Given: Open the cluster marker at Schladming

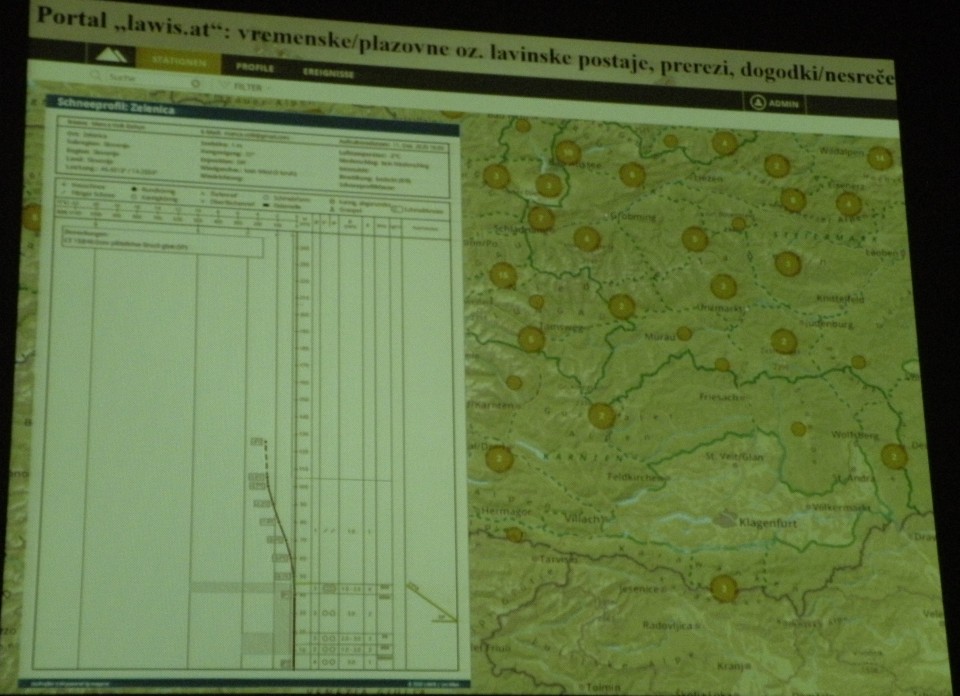Looking at the screenshot, I should point(541,219).
